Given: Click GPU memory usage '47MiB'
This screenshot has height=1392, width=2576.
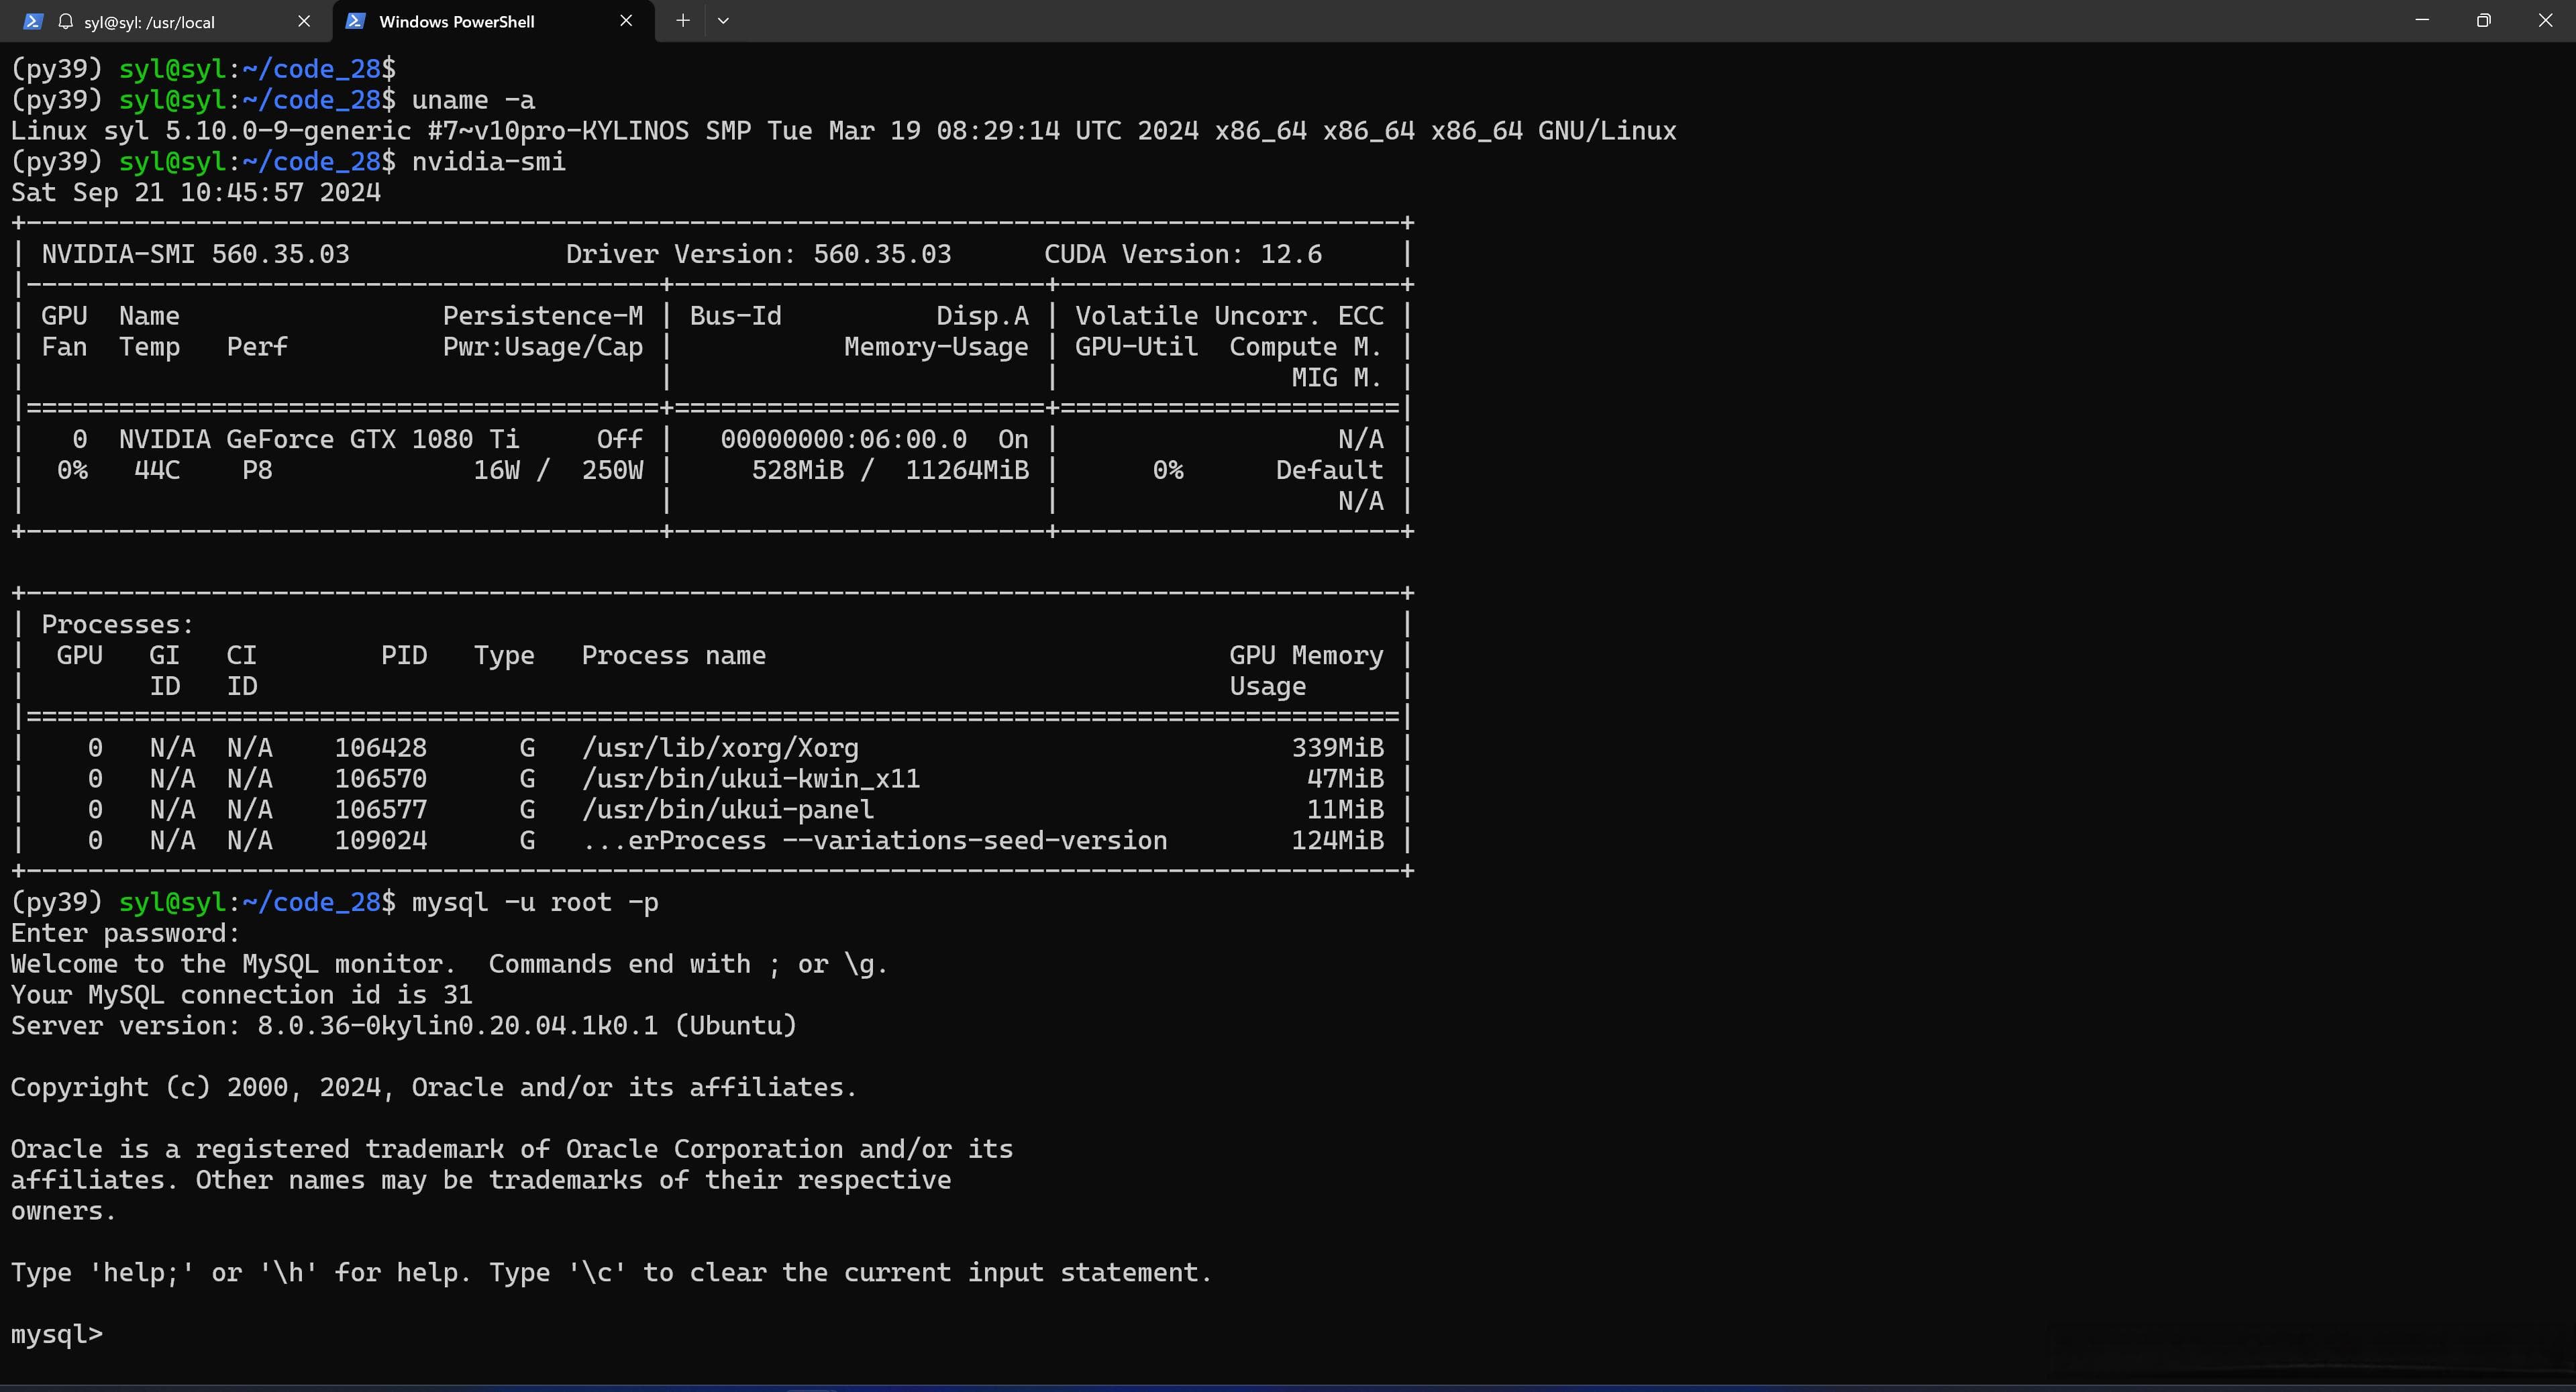Looking at the screenshot, I should pyautogui.click(x=1346, y=779).
